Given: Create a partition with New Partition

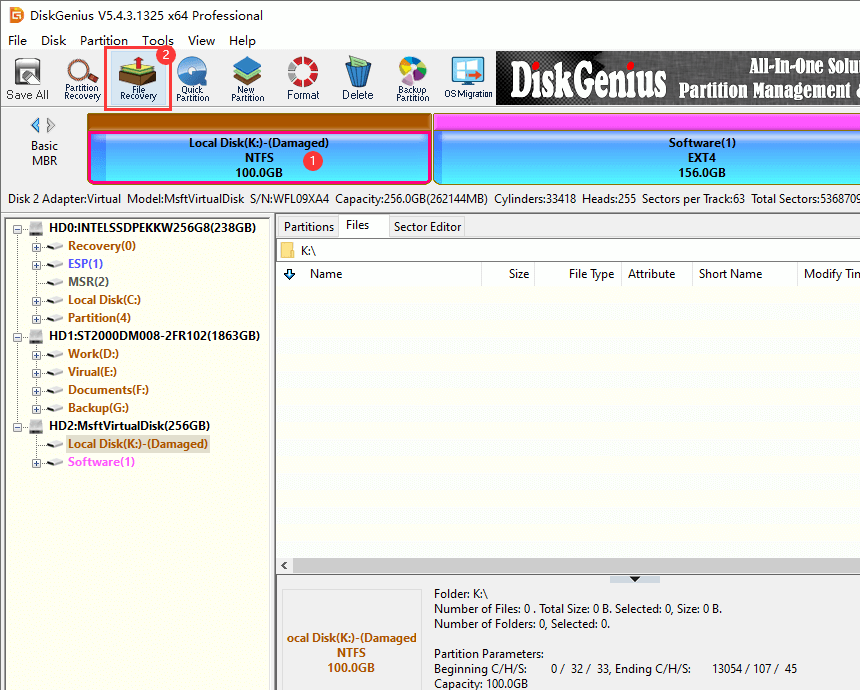Looking at the screenshot, I should tap(247, 79).
